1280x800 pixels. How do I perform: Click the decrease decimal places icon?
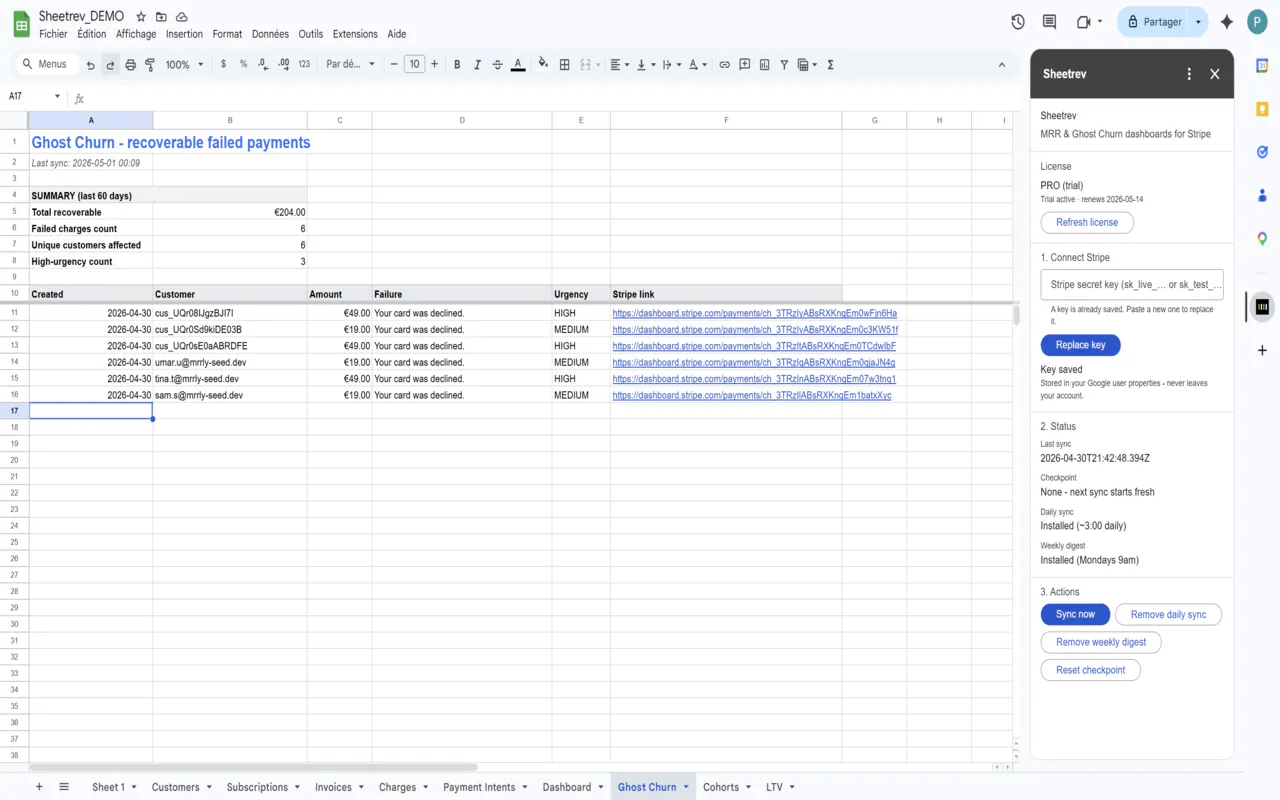(x=263, y=64)
